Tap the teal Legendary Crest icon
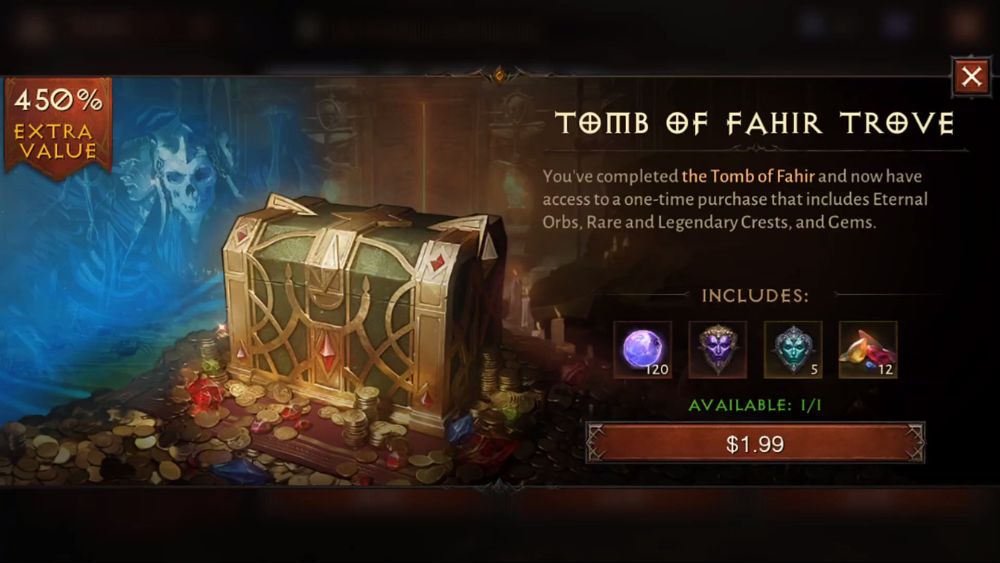Screen dimensions: 1000x563 [793, 349]
